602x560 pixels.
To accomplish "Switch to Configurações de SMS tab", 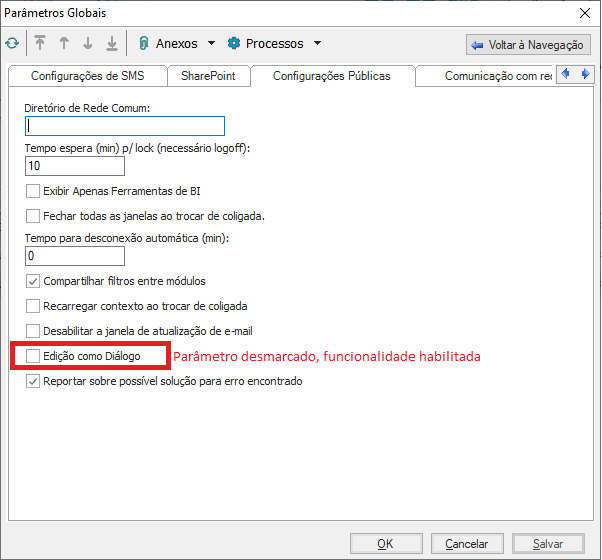I will [88, 76].
